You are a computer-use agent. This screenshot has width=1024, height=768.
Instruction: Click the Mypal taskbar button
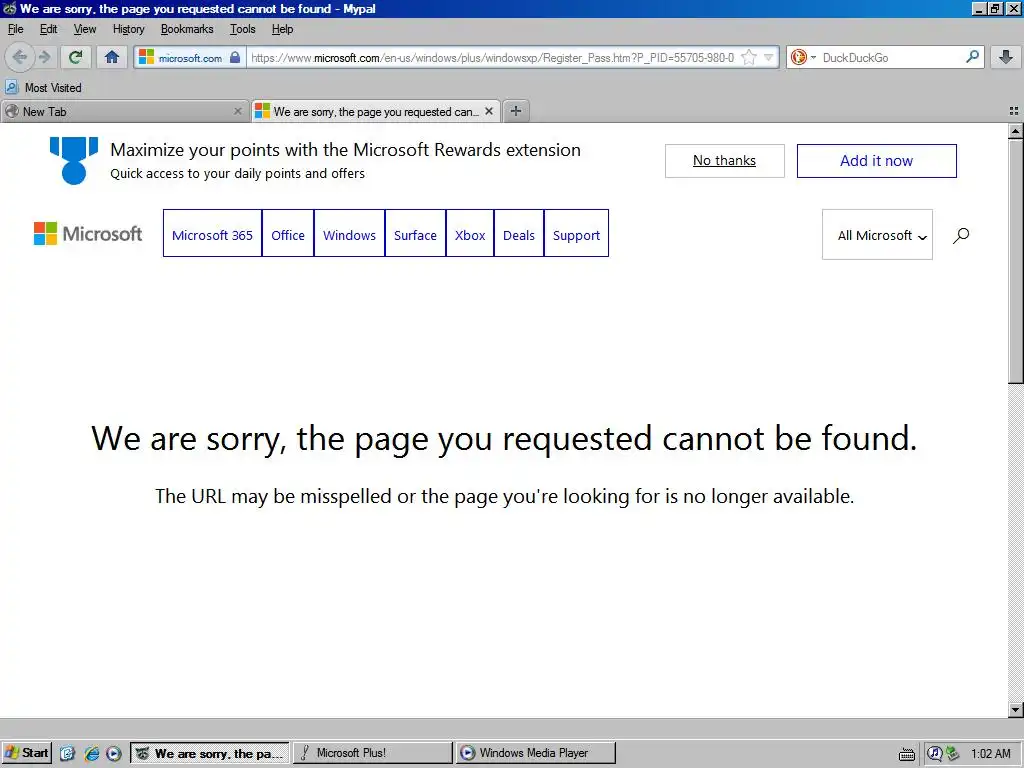(210, 753)
